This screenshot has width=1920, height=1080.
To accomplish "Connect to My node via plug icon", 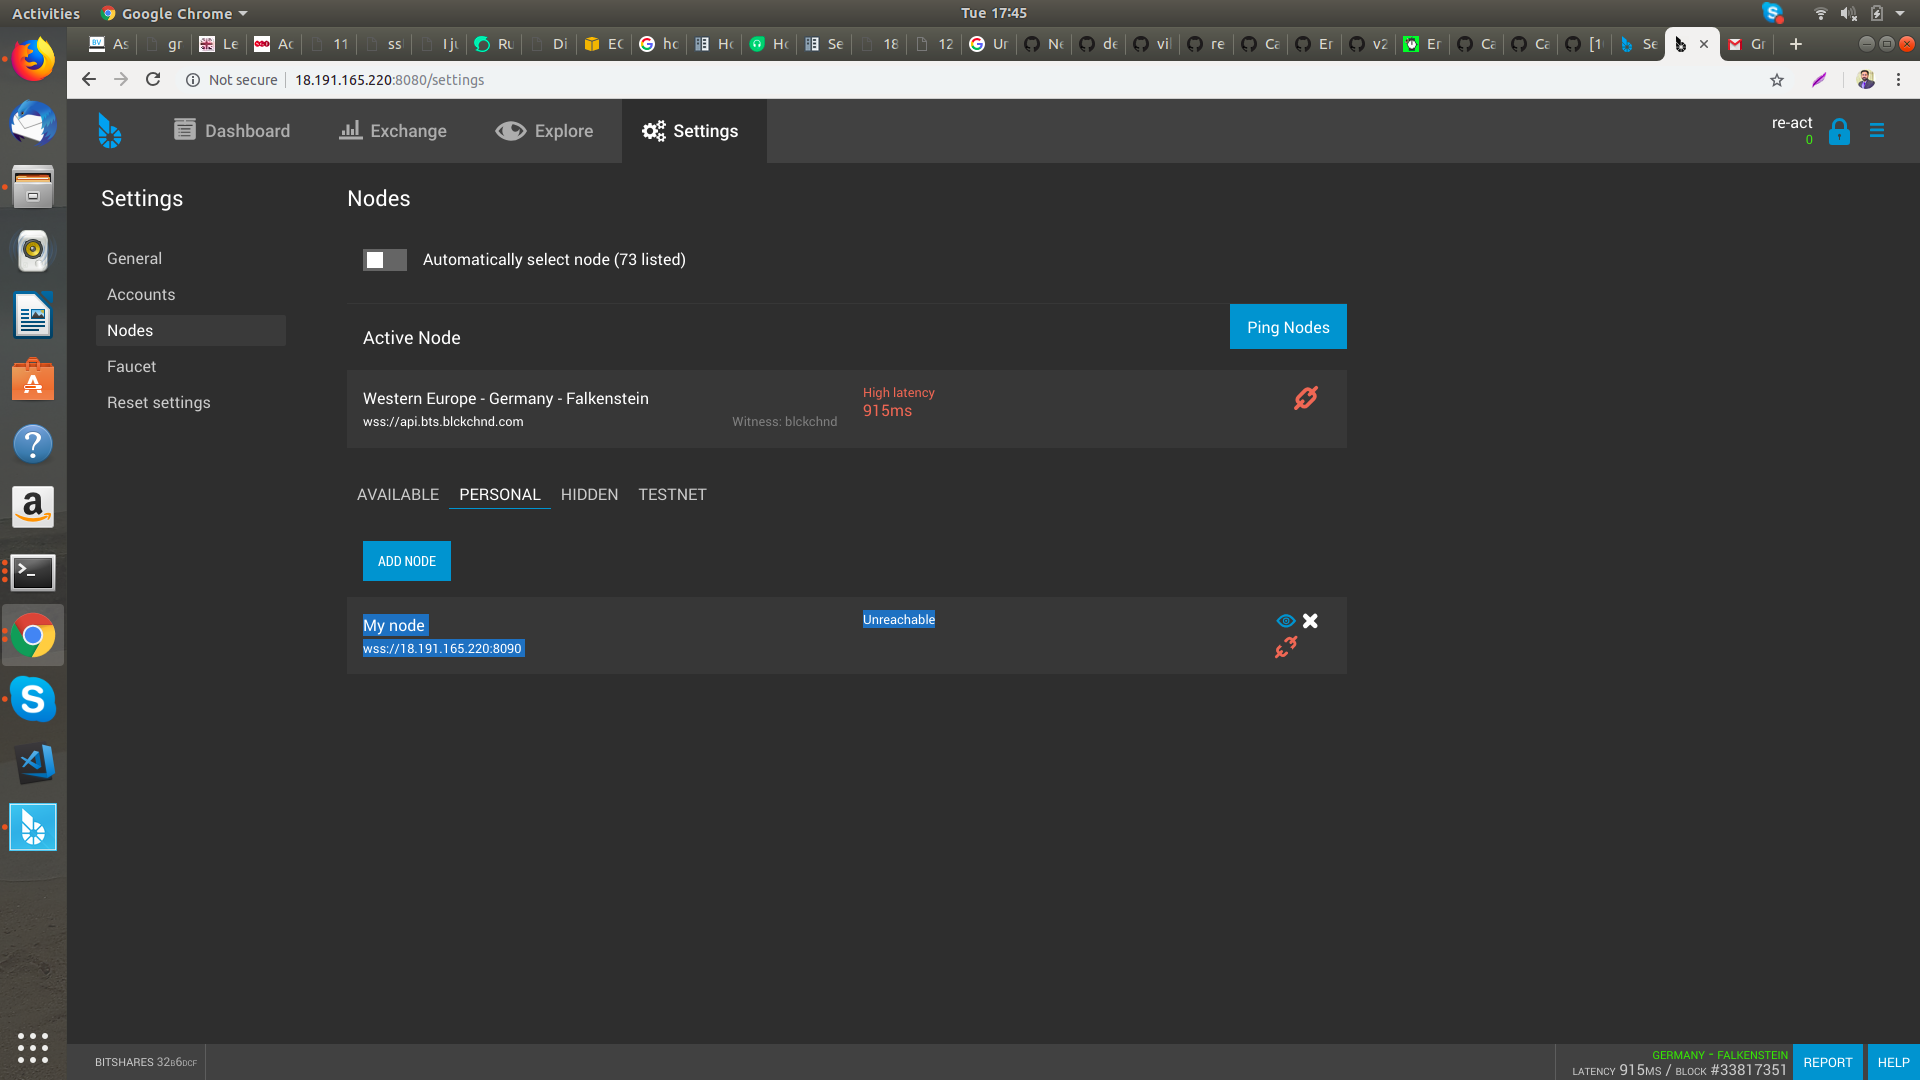I will (1286, 648).
